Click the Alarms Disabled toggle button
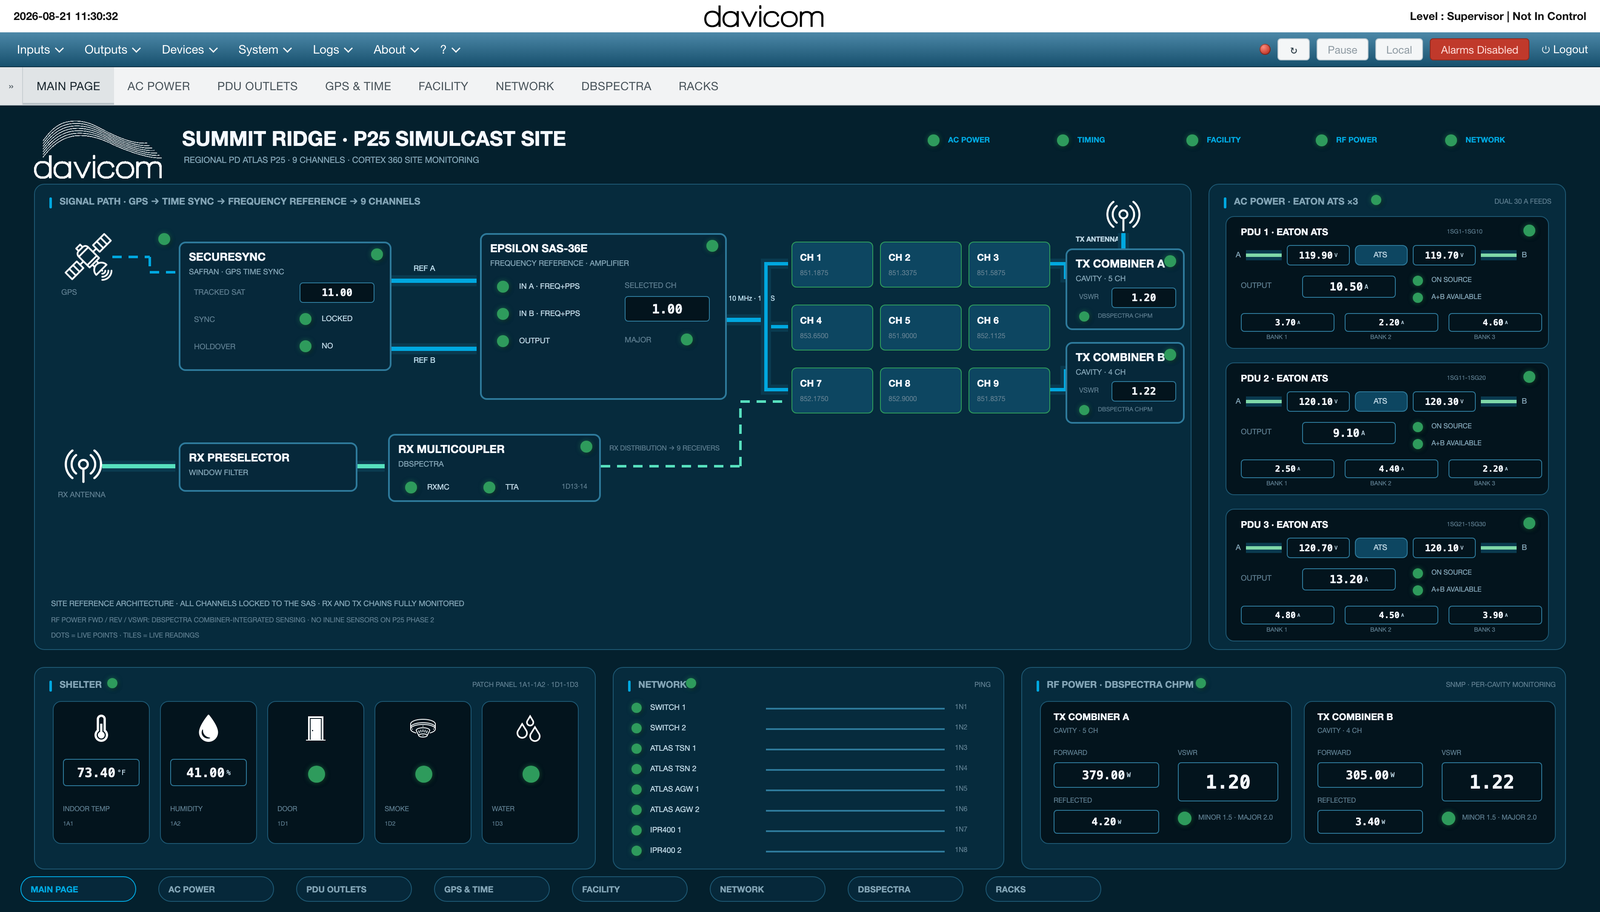The width and height of the screenshot is (1600, 912). [1479, 50]
